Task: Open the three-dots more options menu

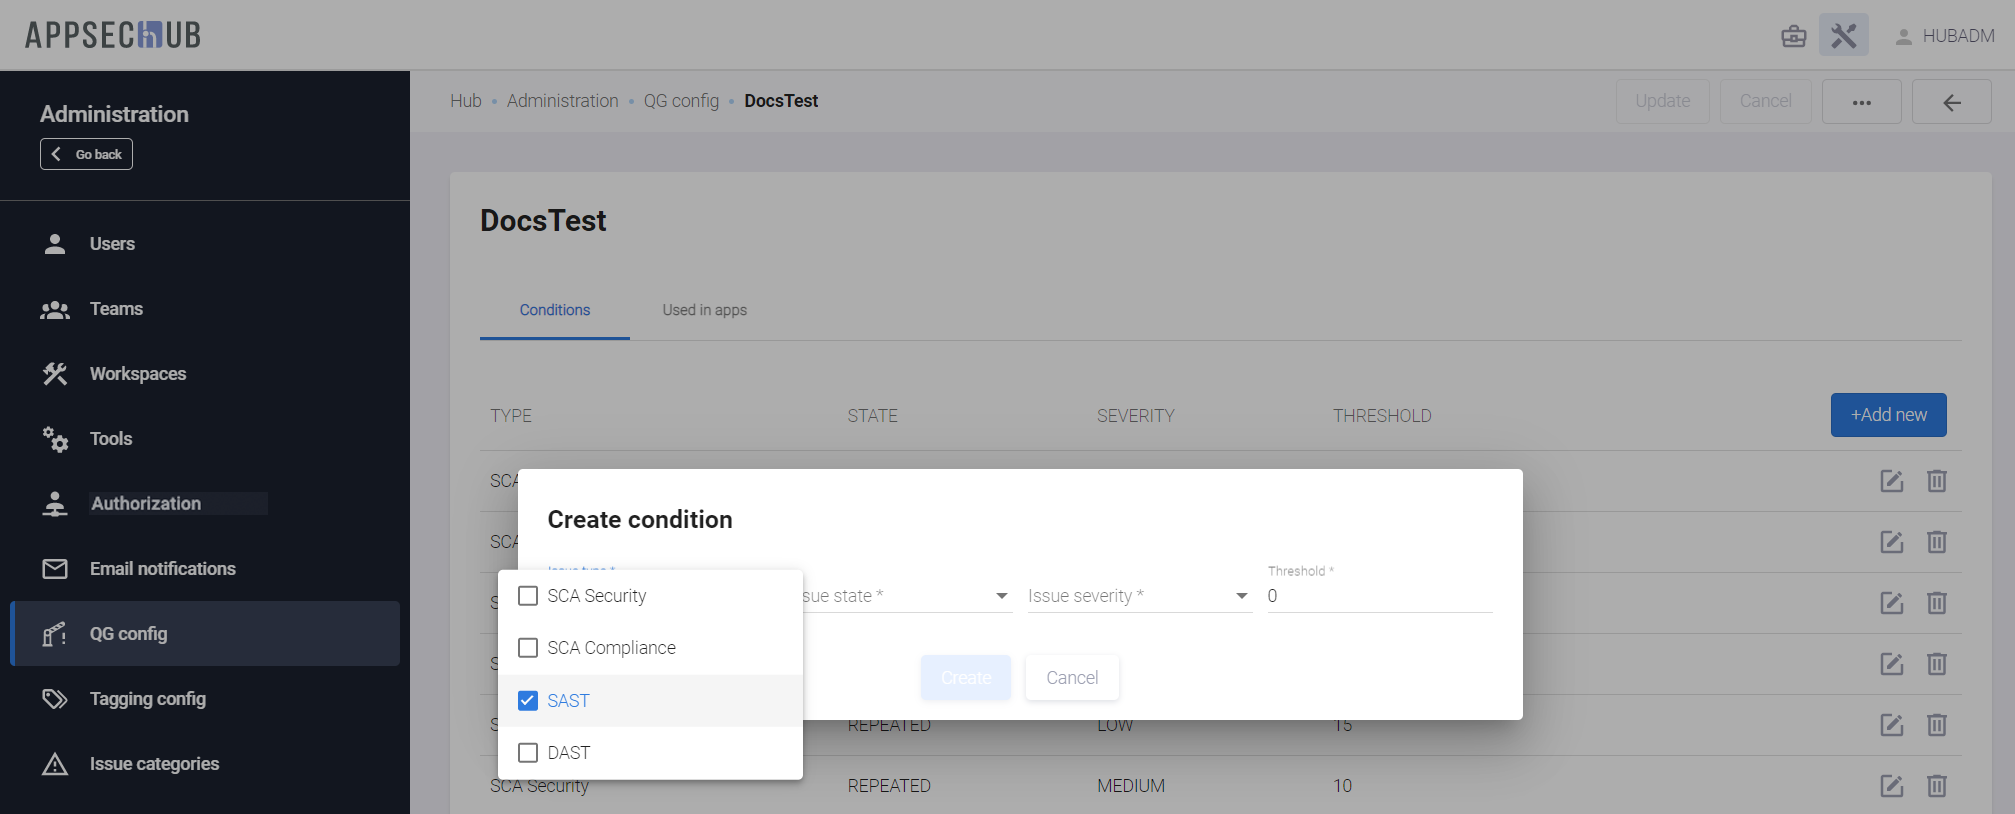Action: click(x=1861, y=102)
